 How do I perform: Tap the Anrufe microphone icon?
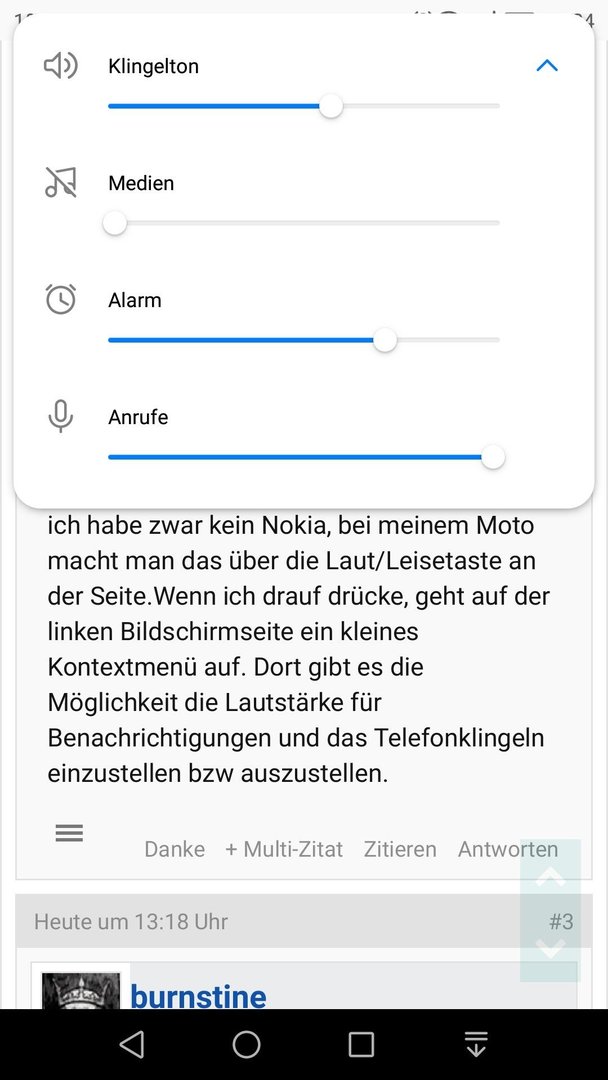tap(61, 416)
